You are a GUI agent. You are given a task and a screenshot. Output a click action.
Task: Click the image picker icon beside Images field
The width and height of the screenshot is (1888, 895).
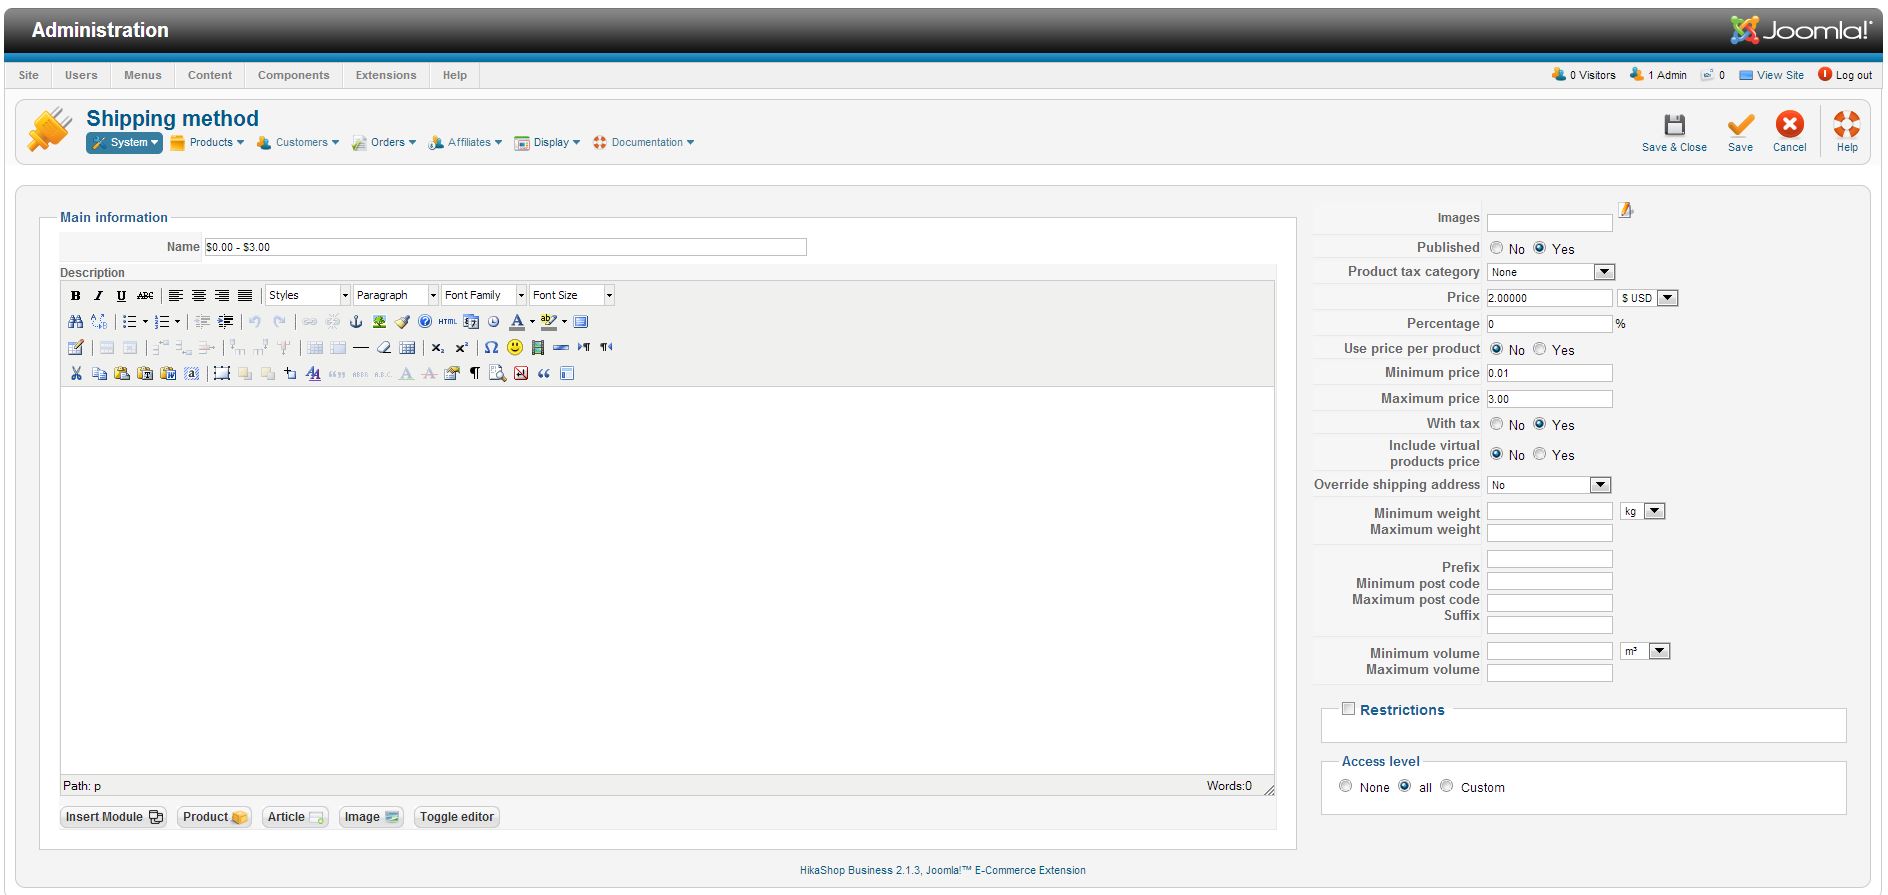[1626, 210]
